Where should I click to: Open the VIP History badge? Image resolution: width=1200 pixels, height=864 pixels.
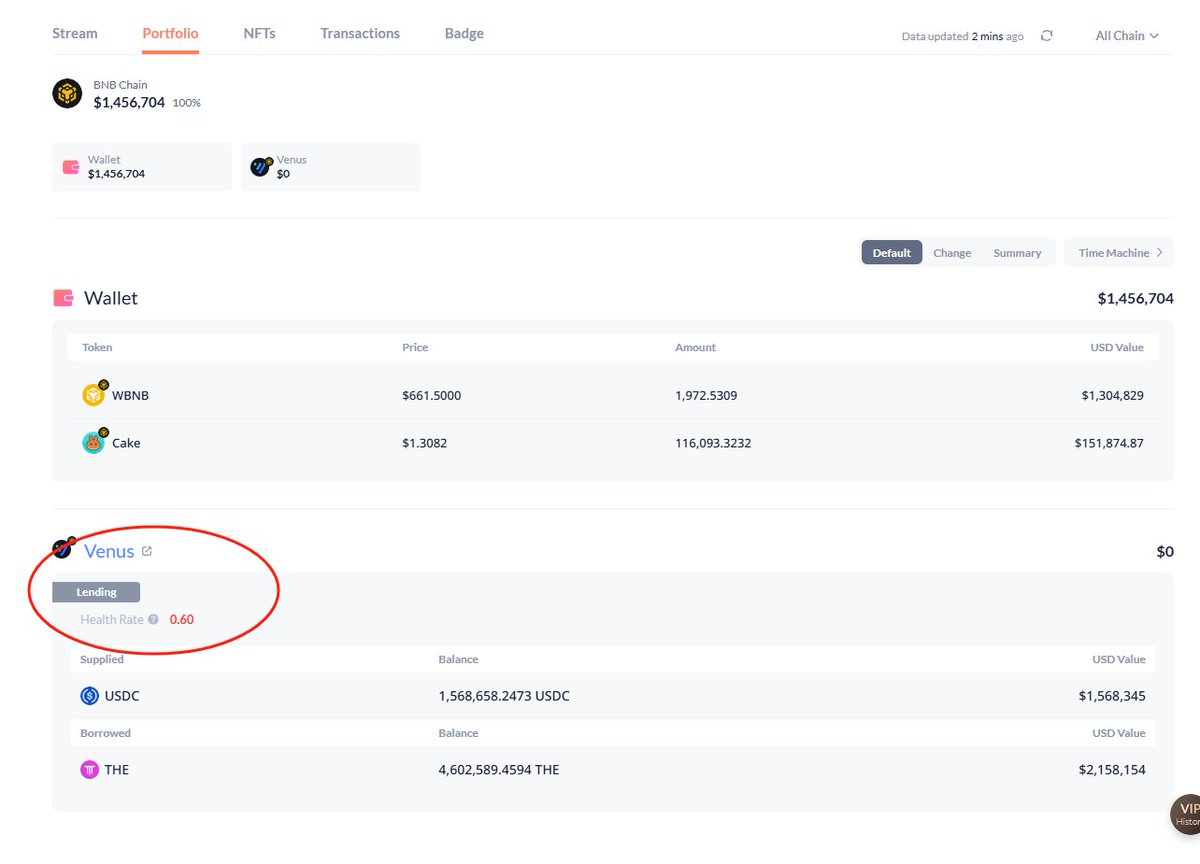pos(1185,814)
